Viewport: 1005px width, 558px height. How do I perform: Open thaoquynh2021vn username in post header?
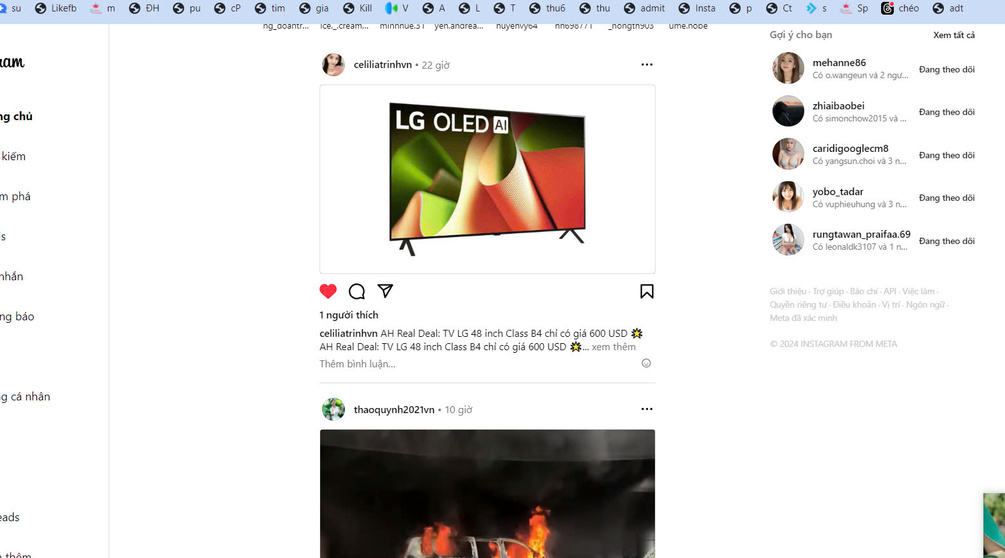click(x=394, y=409)
